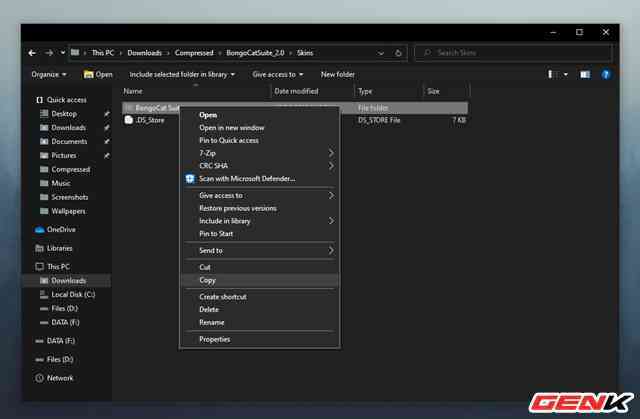Click the Compressed breadcrumb in address bar
640x419 pixels.
[x=194, y=53]
